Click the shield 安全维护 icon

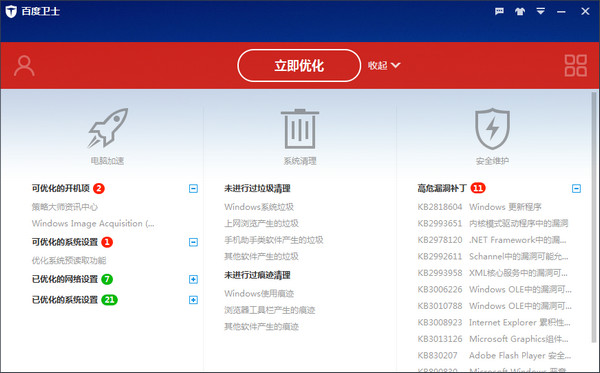492,129
